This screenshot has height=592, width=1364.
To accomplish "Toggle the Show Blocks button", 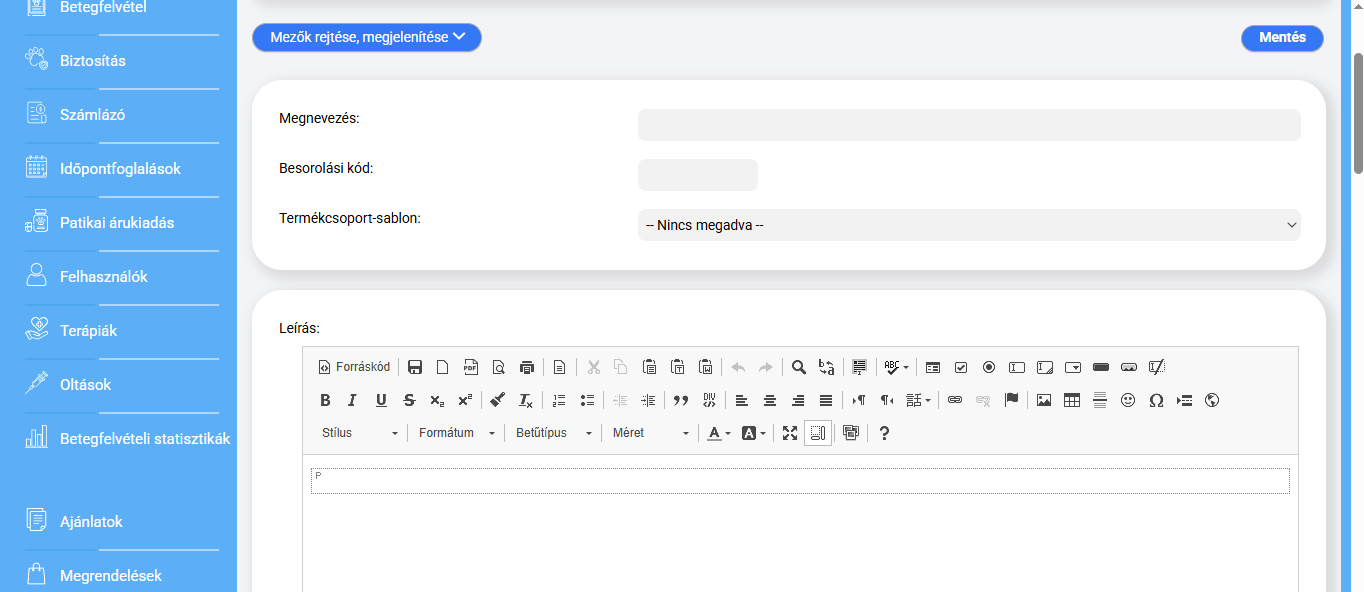I will (x=818, y=433).
